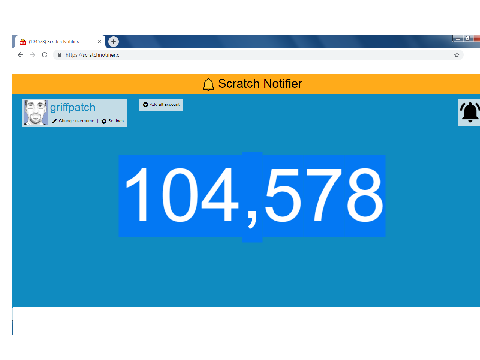Bookmark this page with the star icon

456,55
